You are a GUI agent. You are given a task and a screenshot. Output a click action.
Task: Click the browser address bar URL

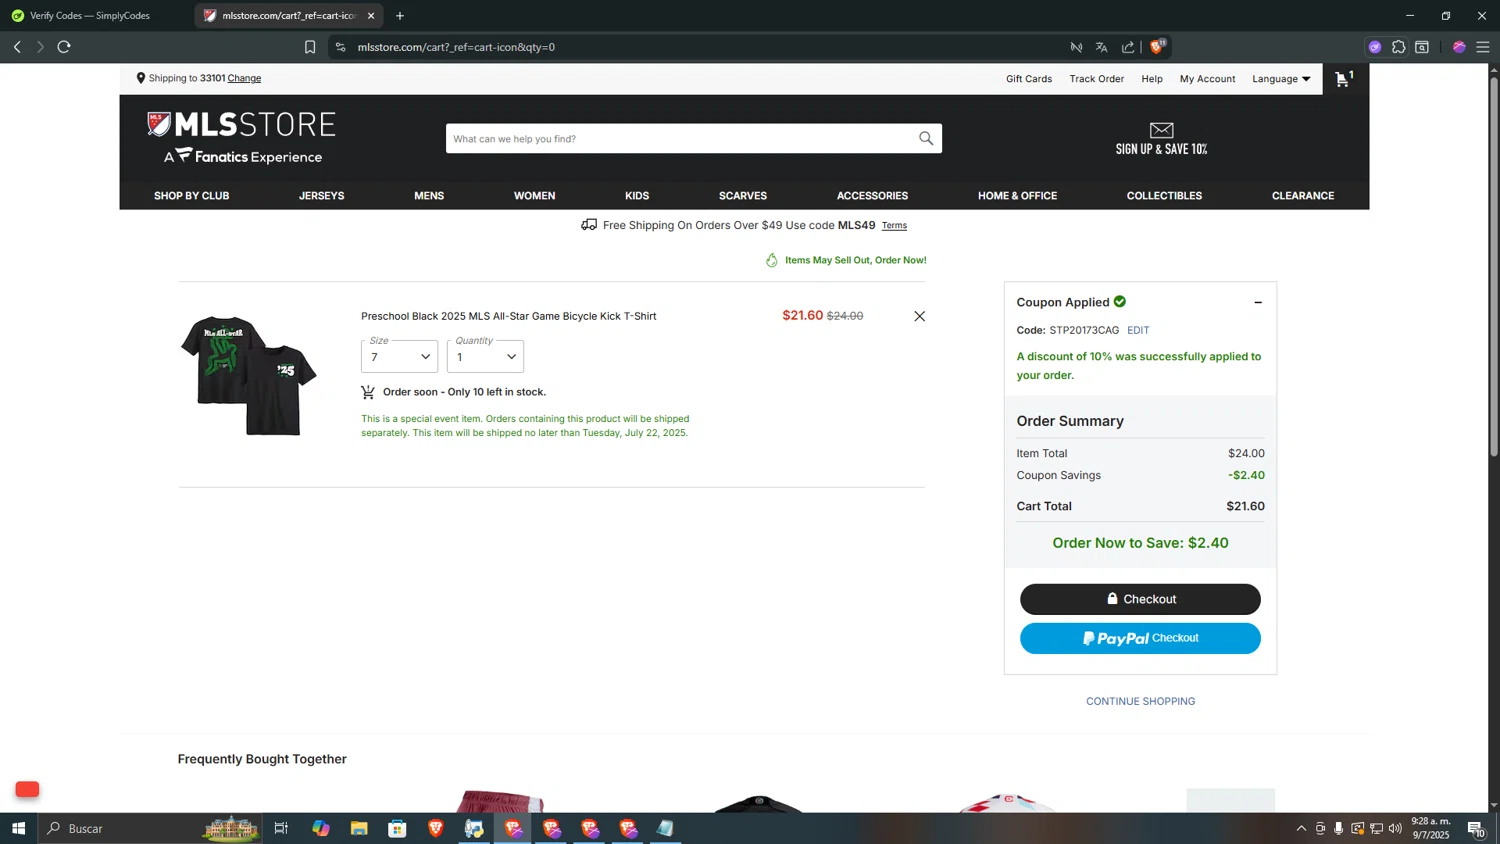(x=456, y=47)
